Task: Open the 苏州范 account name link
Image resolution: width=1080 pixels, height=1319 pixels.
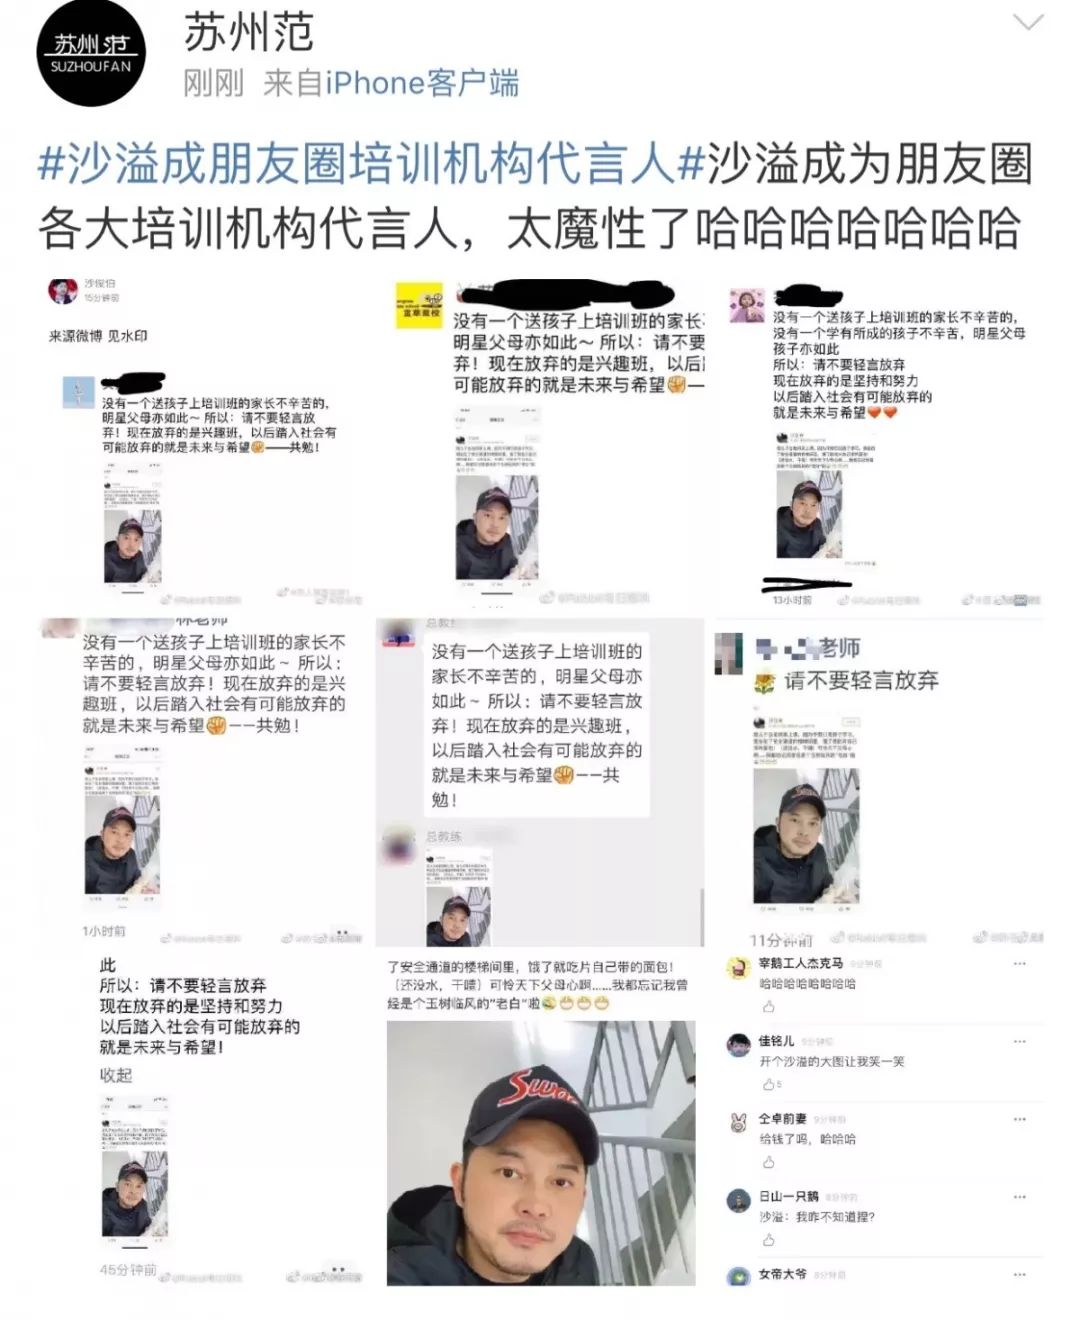Action: point(248,31)
